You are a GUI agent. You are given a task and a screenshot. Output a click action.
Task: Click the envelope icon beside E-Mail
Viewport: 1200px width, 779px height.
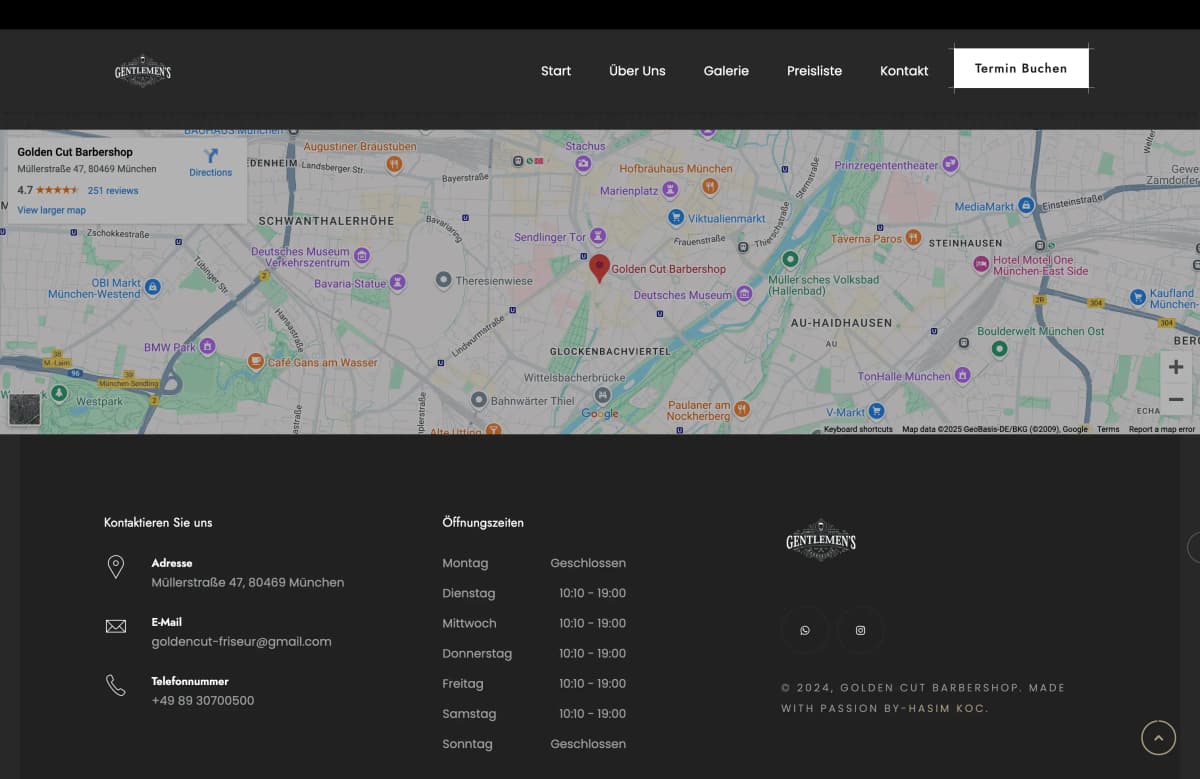pos(116,626)
